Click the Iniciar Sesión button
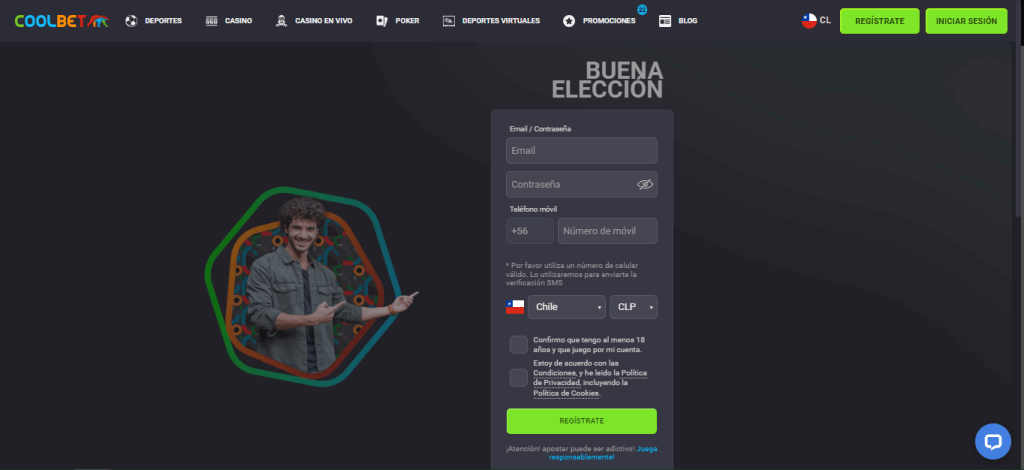 click(967, 21)
